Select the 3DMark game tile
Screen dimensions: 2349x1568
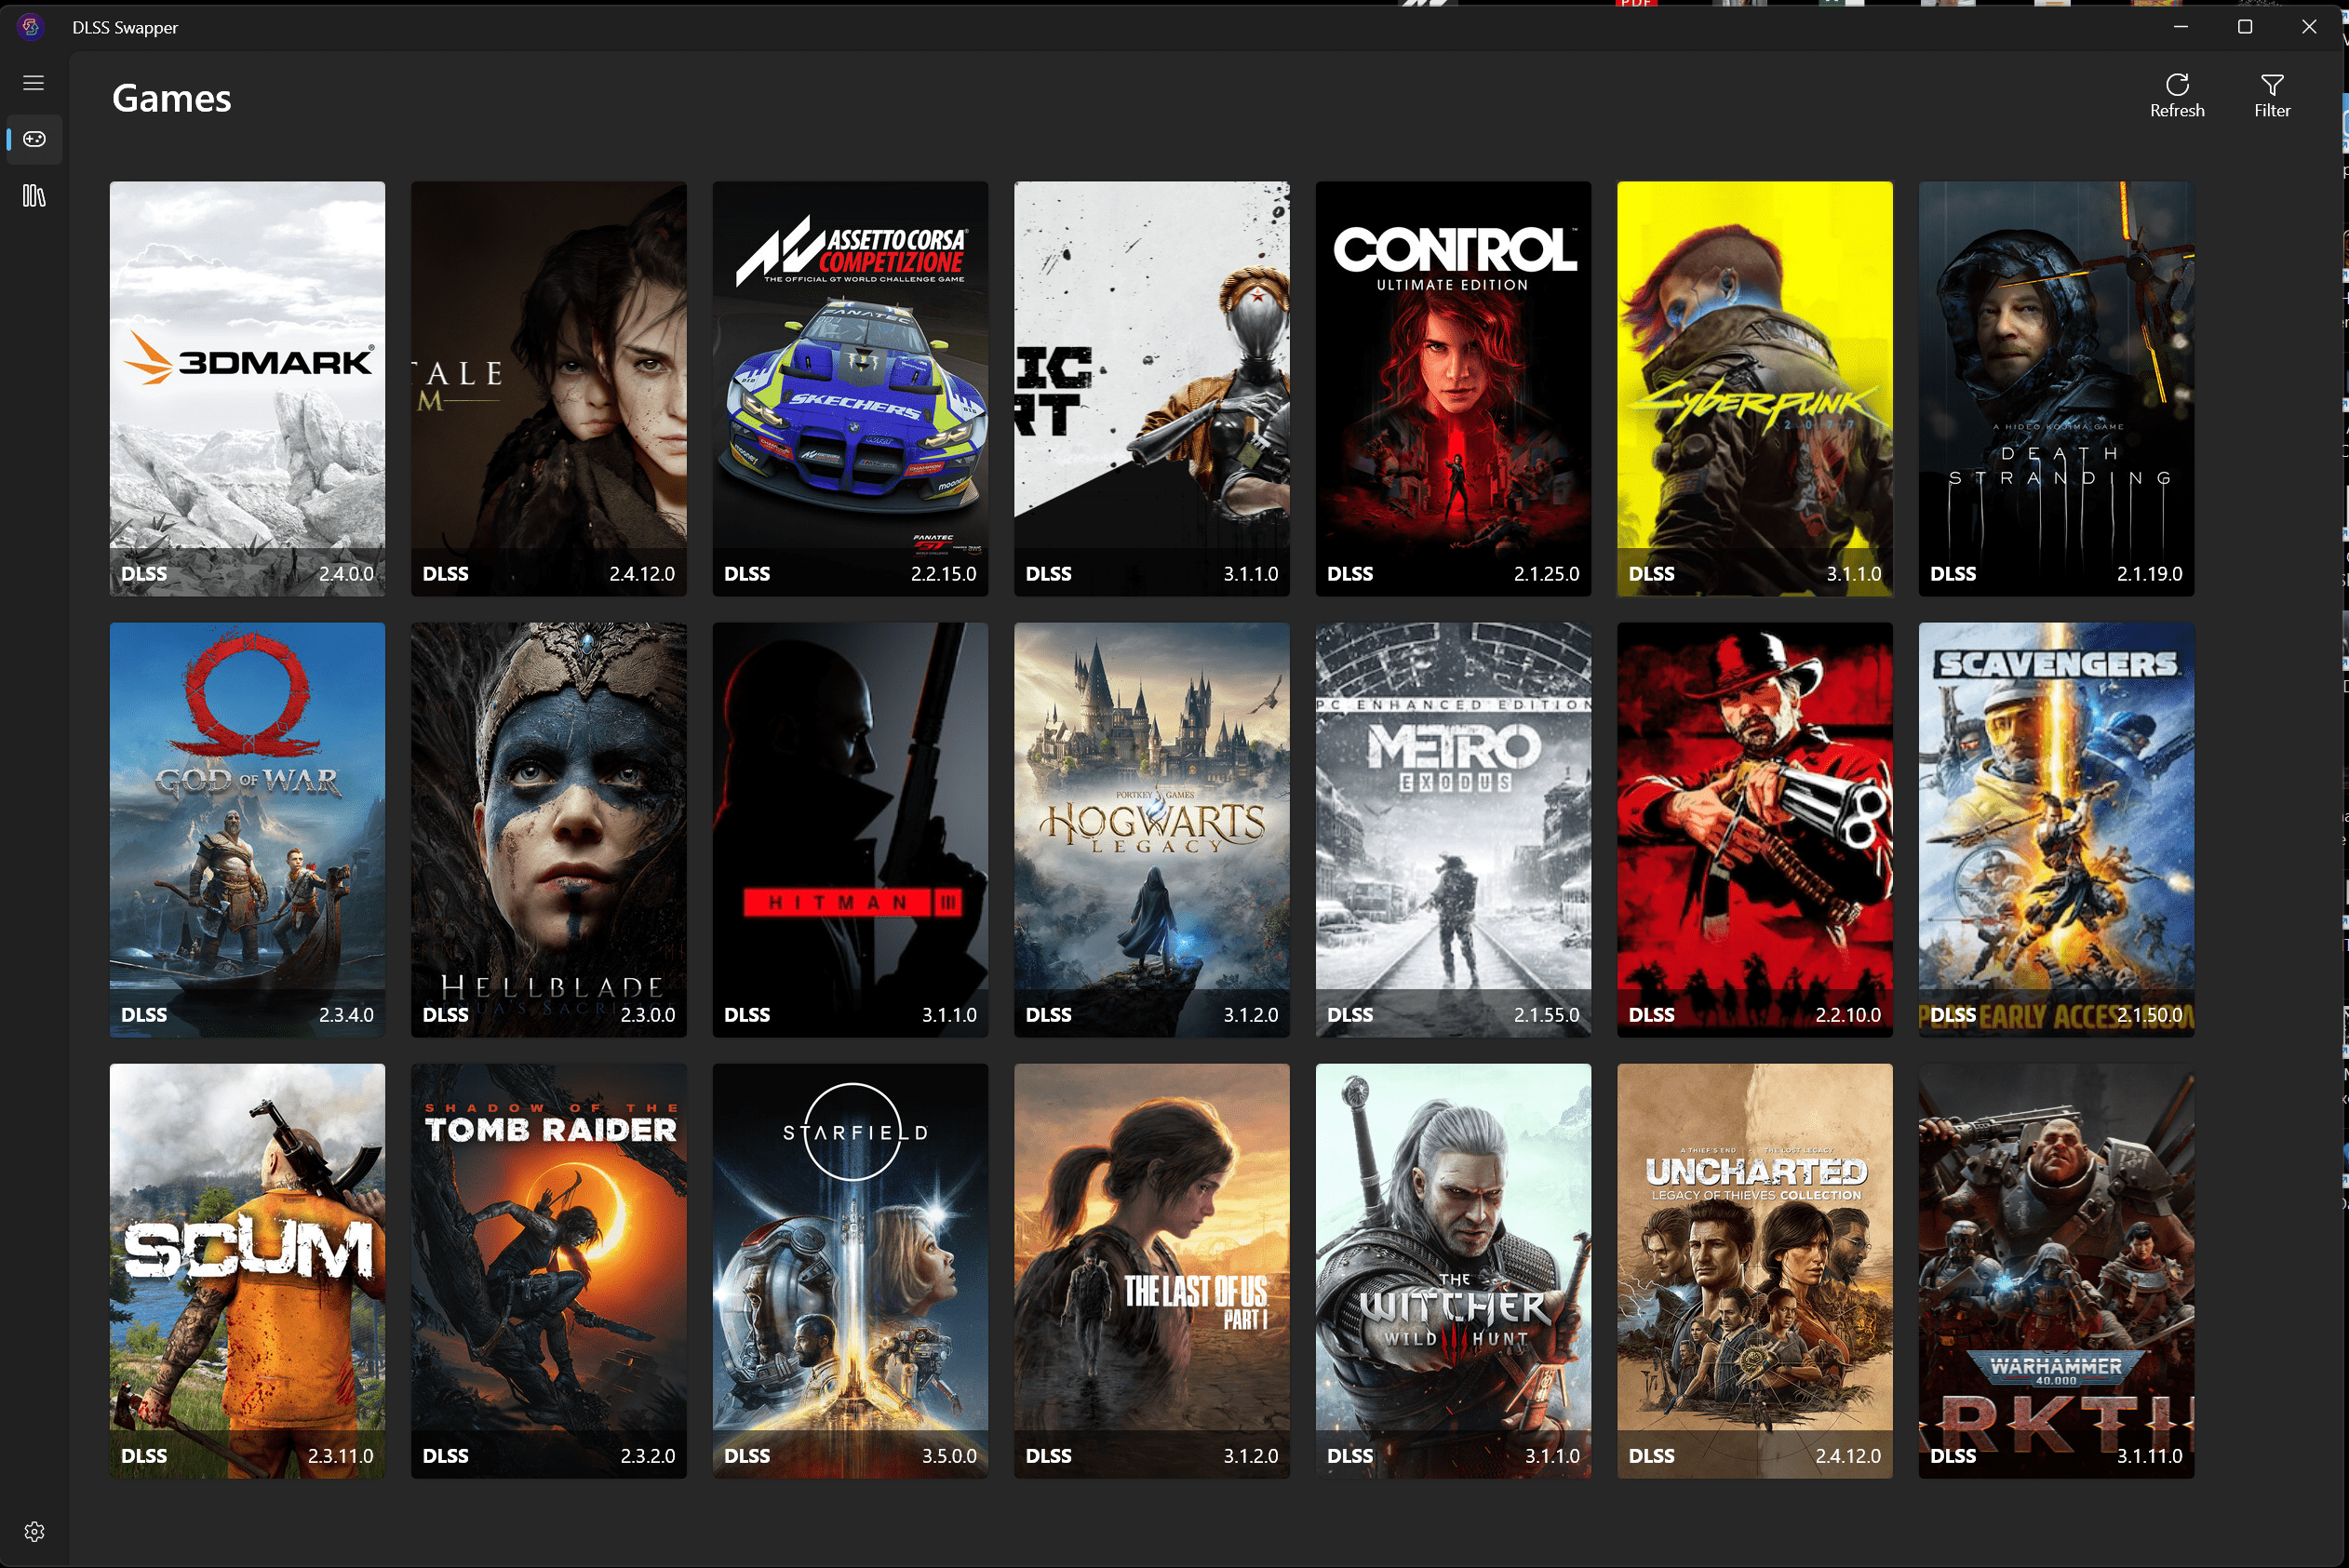point(247,388)
